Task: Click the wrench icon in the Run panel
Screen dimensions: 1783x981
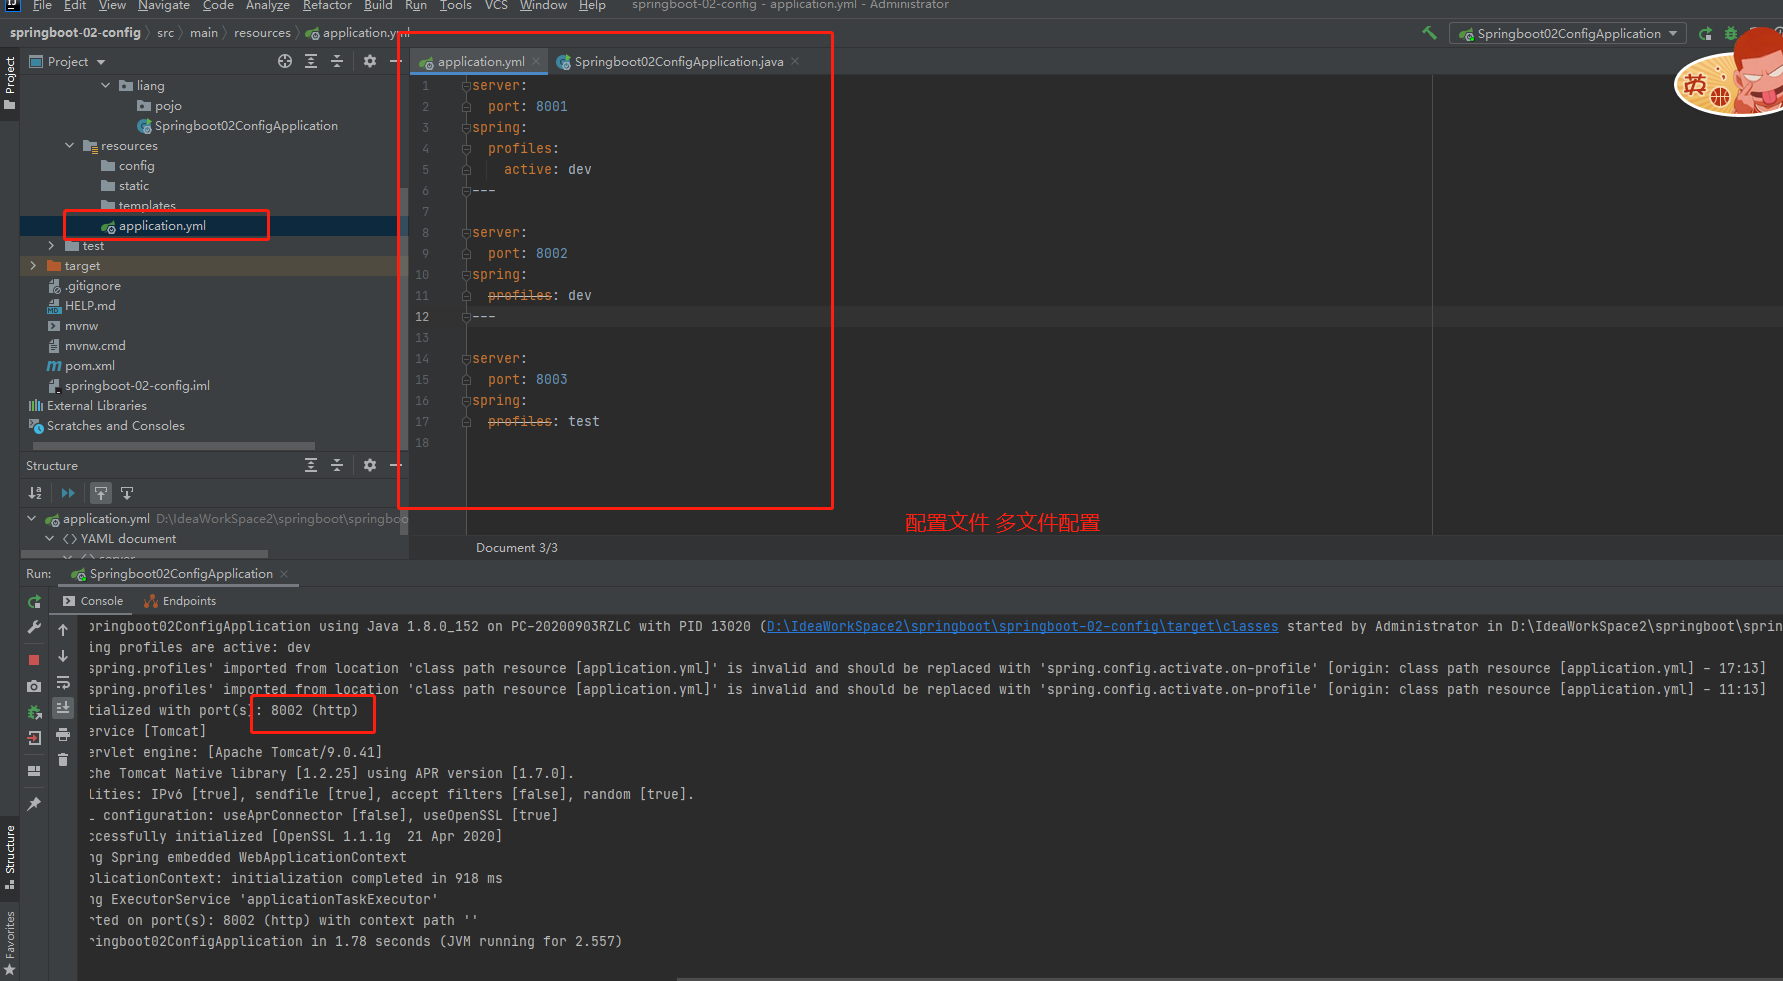Action: (x=34, y=628)
